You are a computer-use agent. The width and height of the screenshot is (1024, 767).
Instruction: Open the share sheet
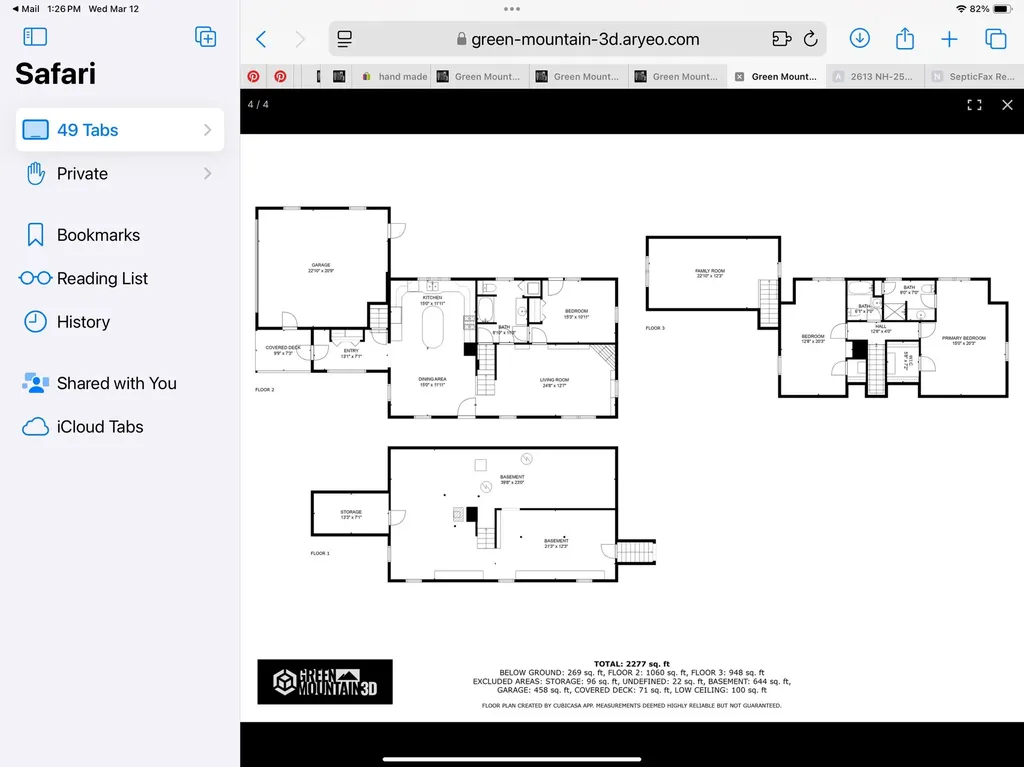pyautogui.click(x=904, y=39)
